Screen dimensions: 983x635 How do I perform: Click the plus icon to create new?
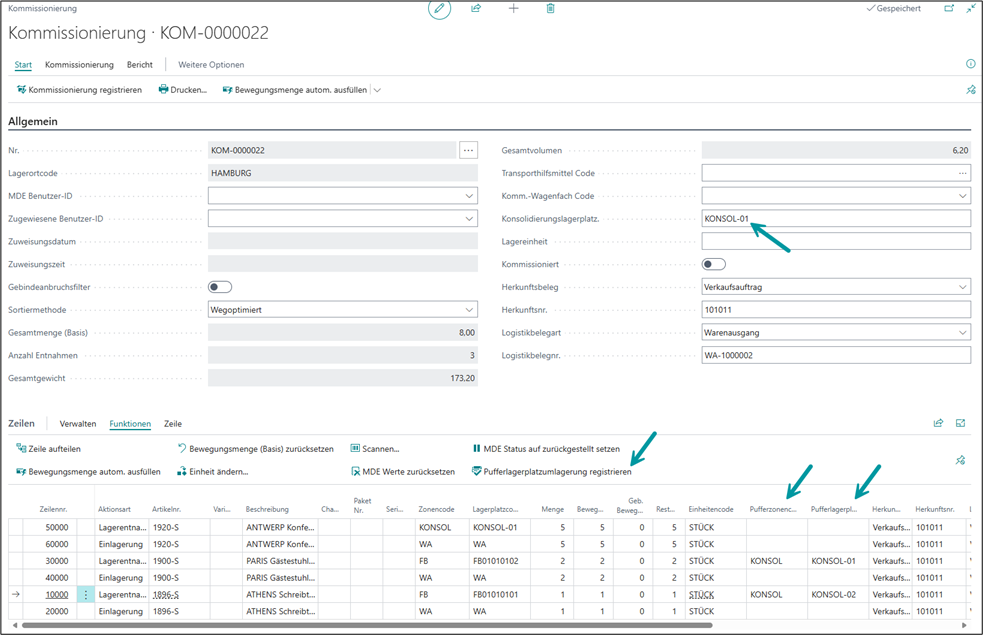coord(513,9)
